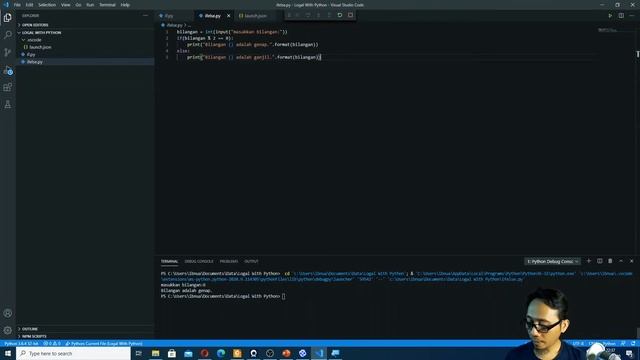Switch to the OUTPUT panel tab
The width and height of the screenshot is (640, 360).
pos(251,261)
